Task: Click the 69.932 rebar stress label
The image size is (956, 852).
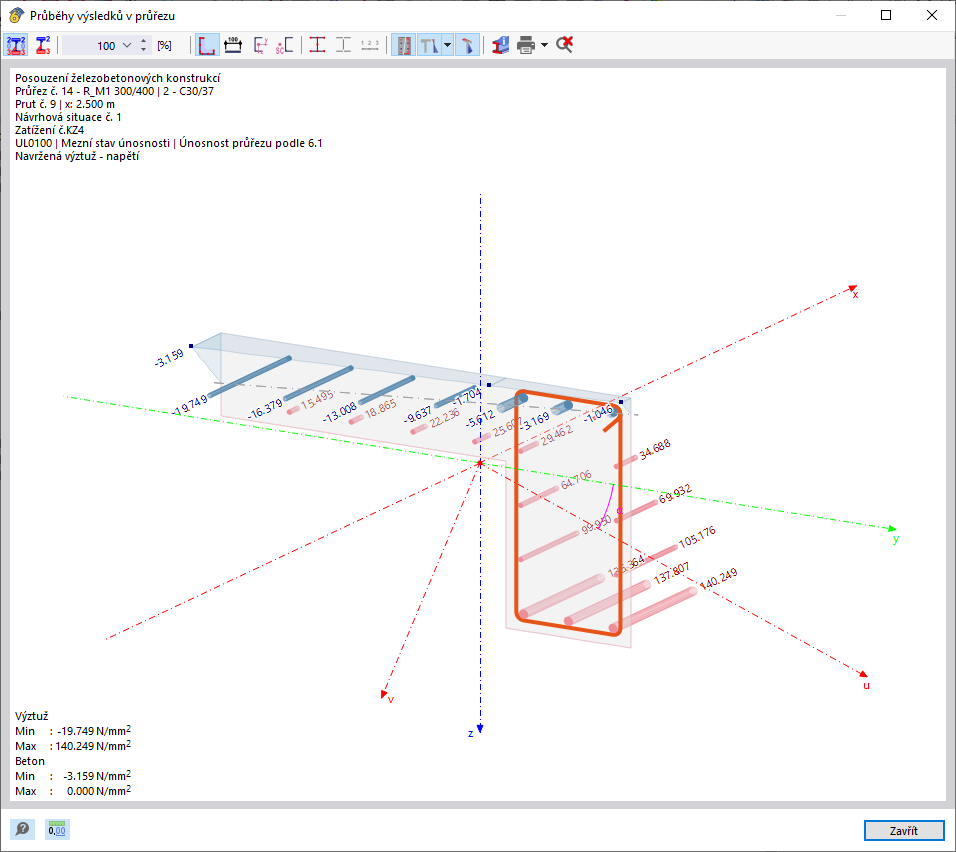Action: pos(675,493)
